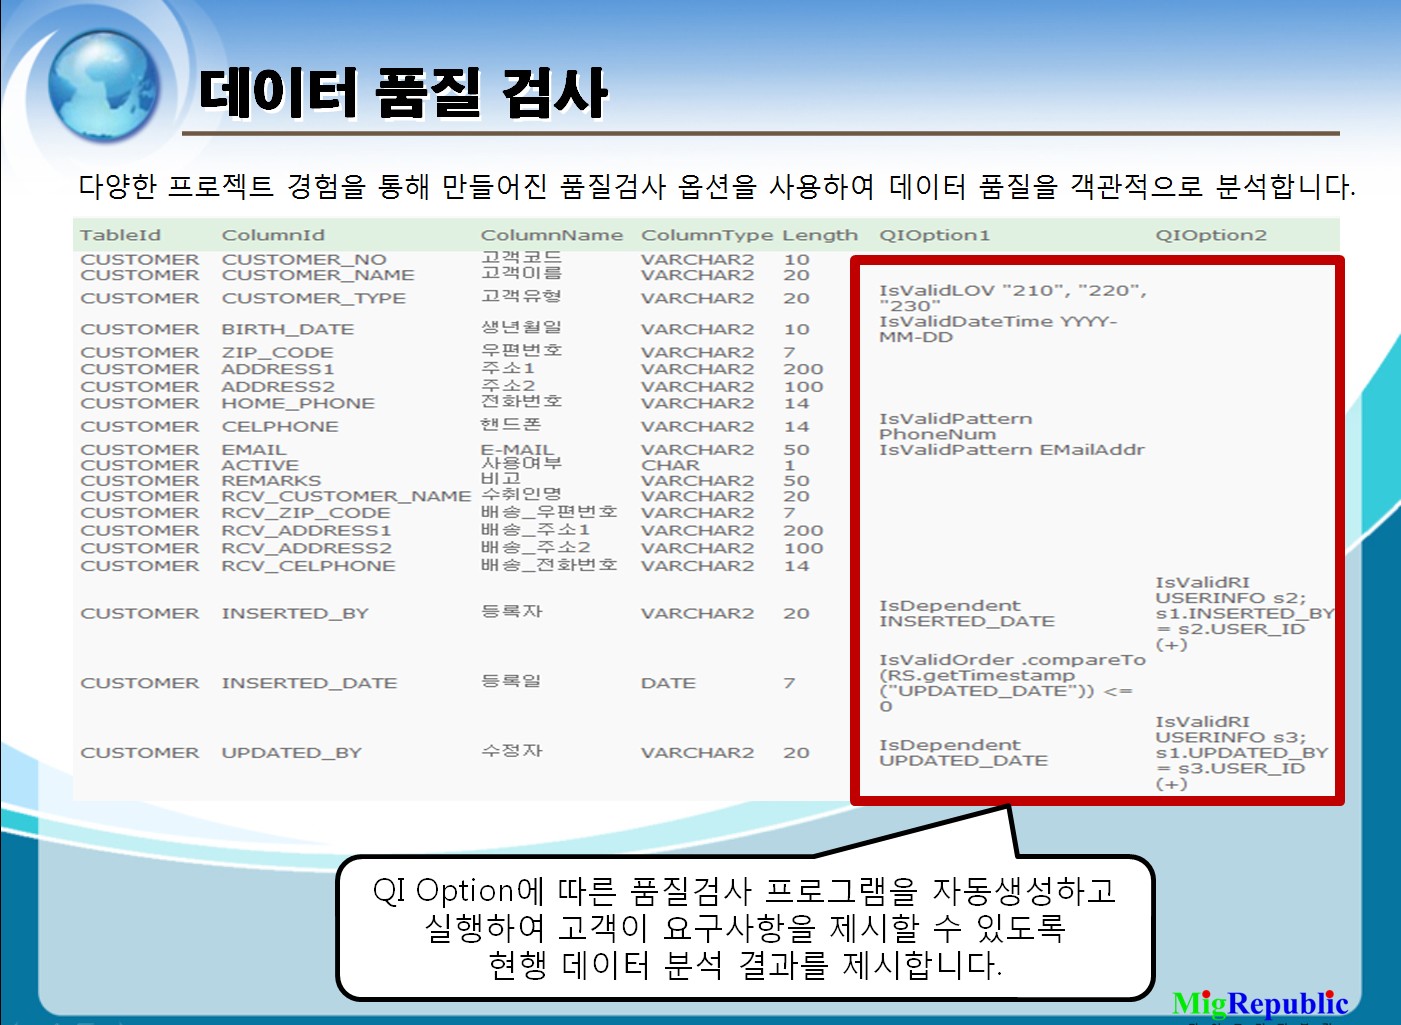Click the QIOption2 column header

1211,235
